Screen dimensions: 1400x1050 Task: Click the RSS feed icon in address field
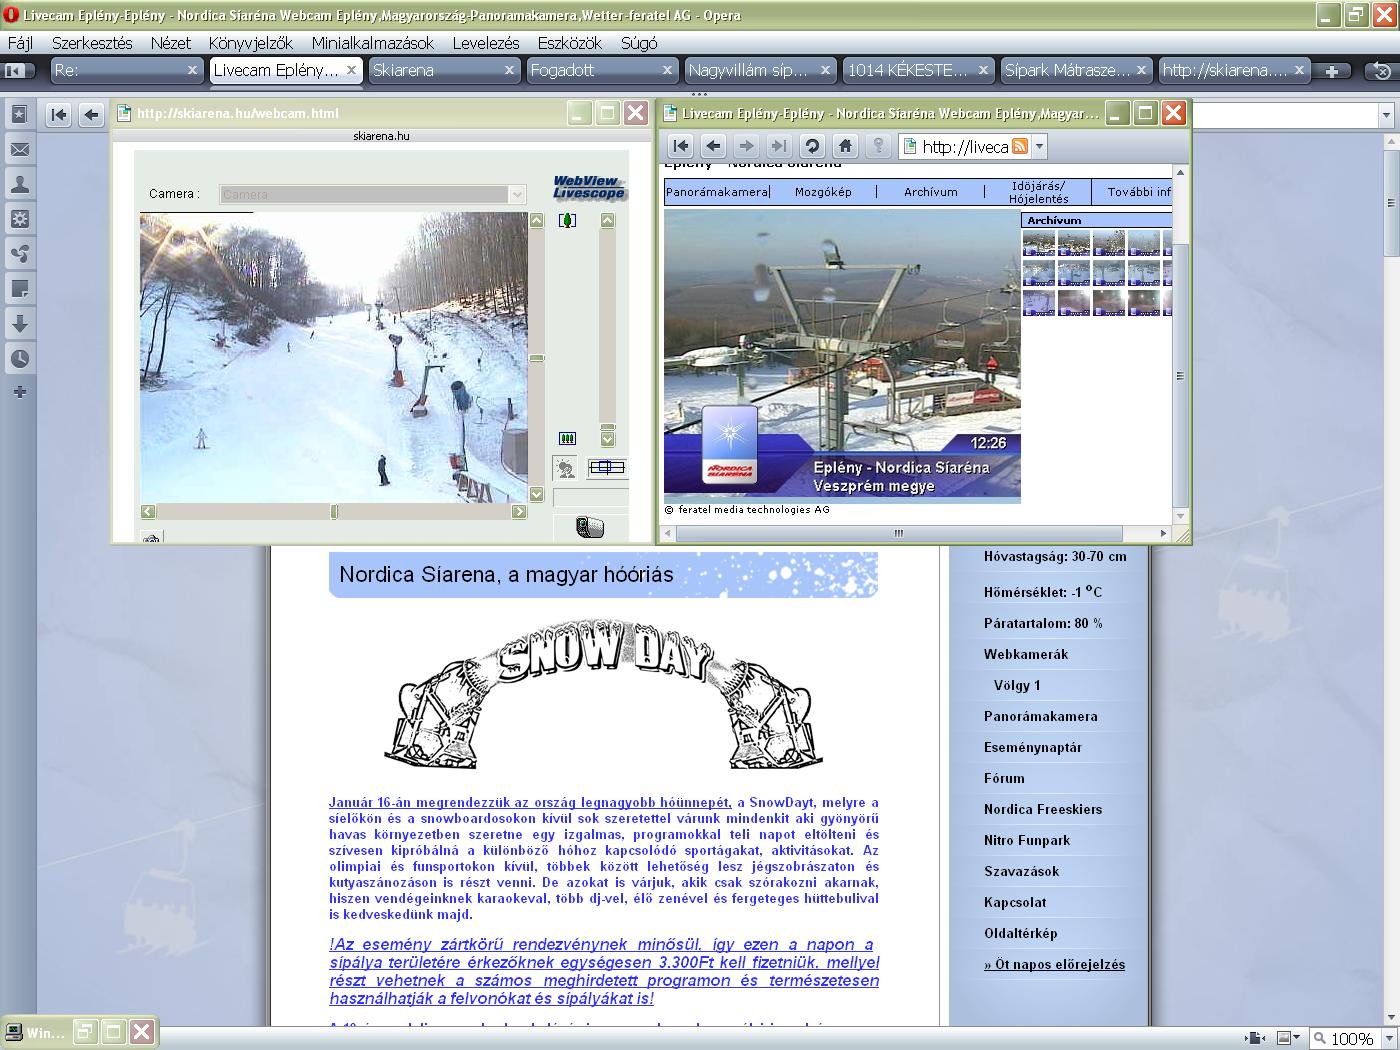click(1020, 147)
